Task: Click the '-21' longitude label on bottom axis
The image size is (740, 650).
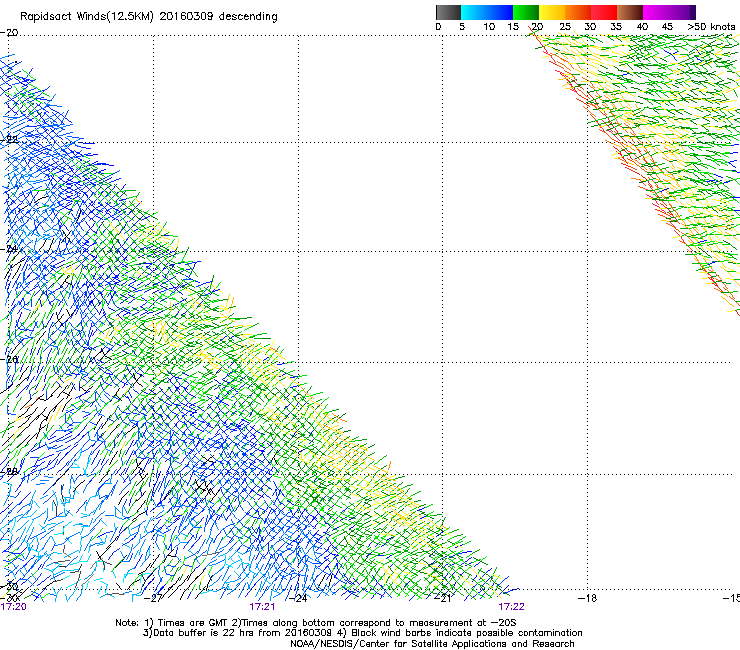Action: tap(443, 599)
